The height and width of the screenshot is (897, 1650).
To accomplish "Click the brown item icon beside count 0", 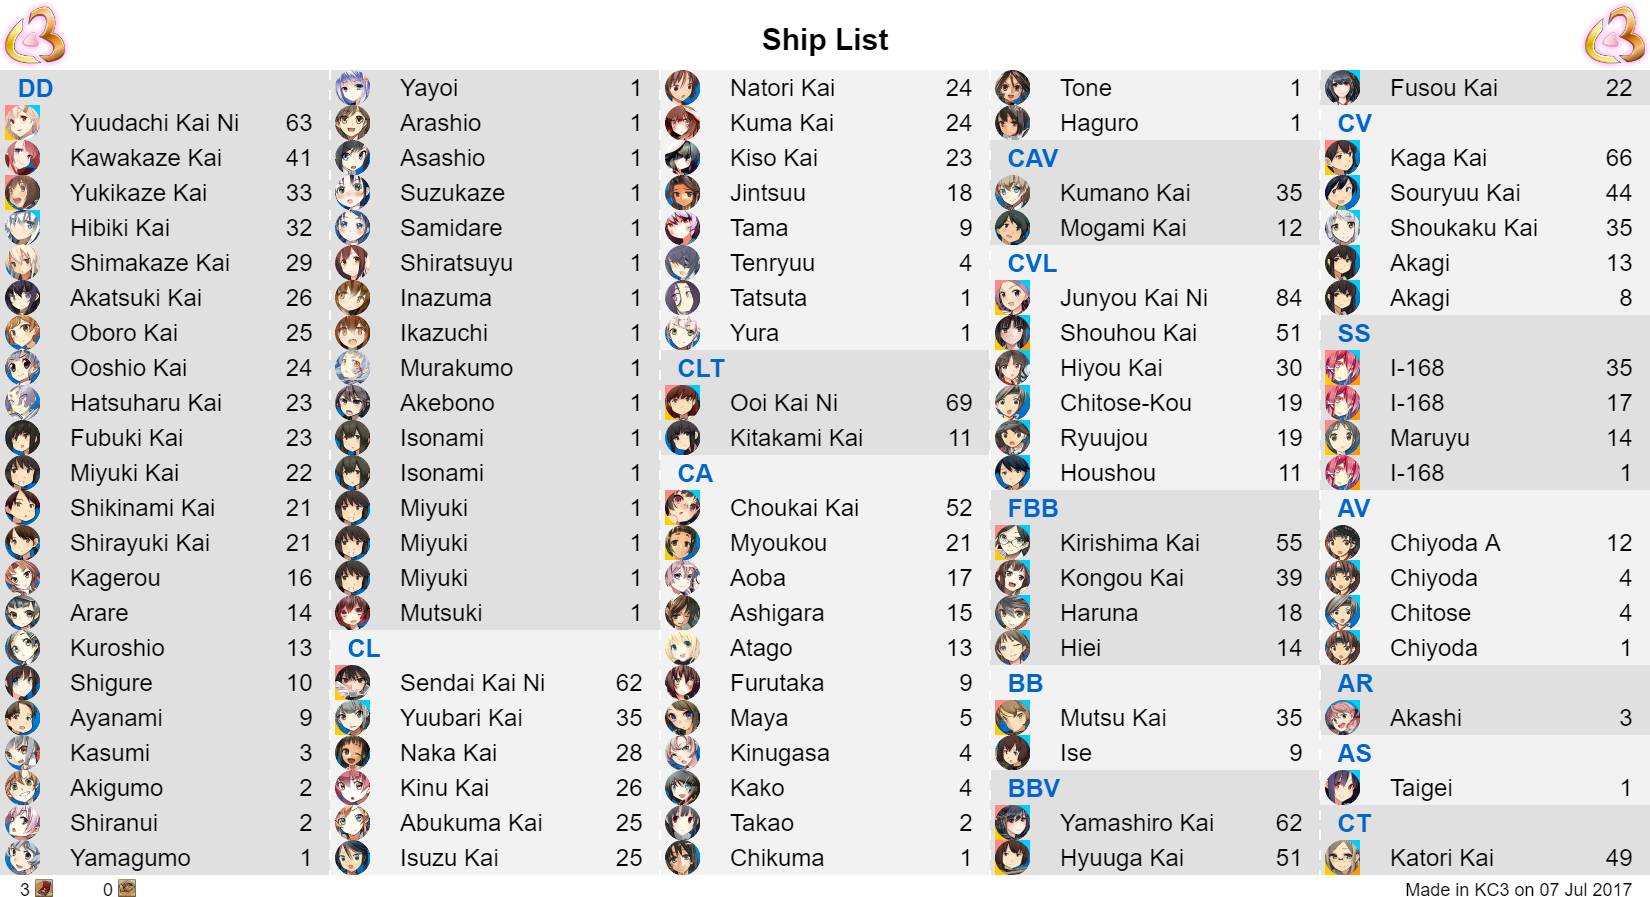I will click(x=127, y=888).
